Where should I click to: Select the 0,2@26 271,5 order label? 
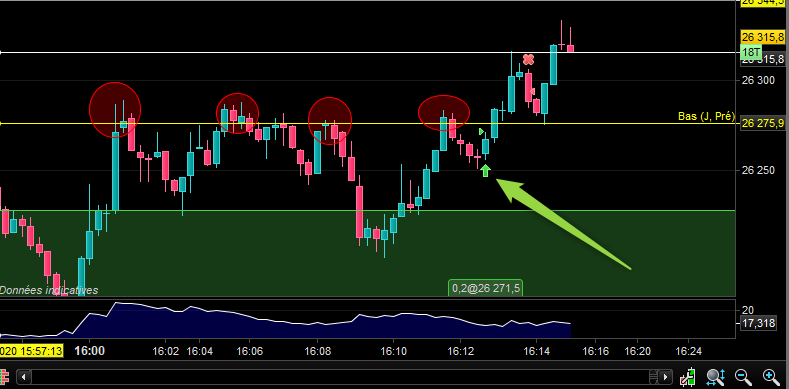click(486, 288)
